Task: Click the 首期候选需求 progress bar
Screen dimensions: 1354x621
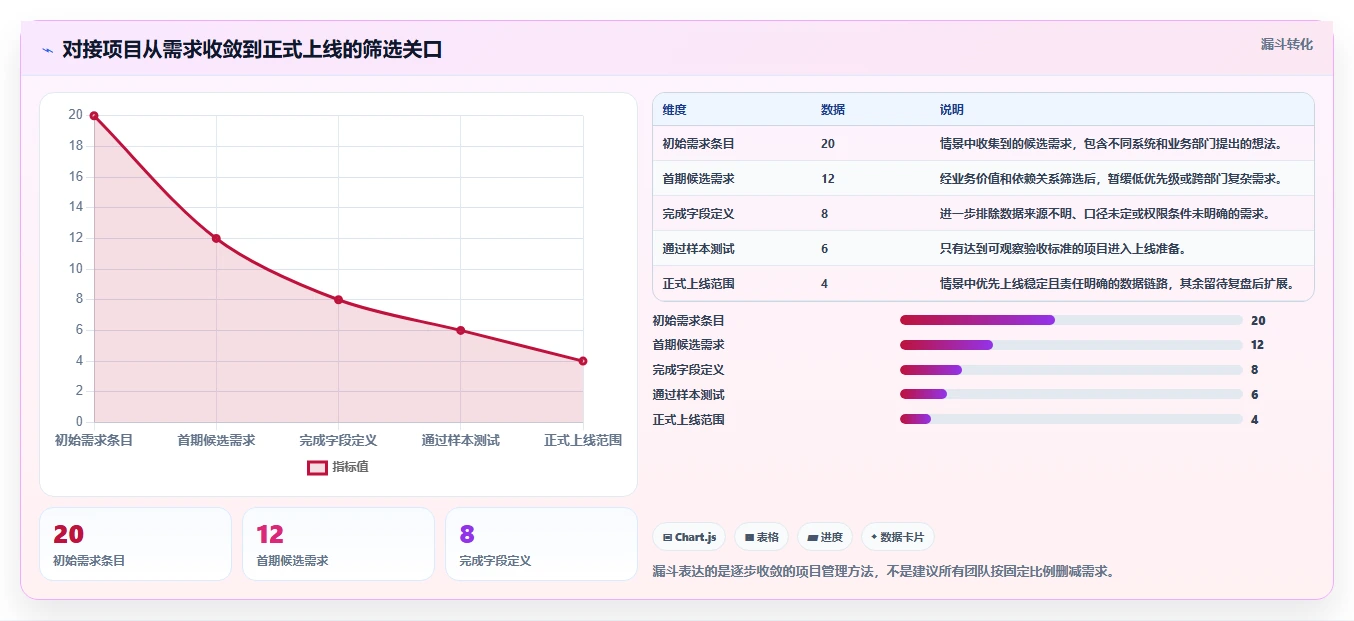Action: 1071,345
